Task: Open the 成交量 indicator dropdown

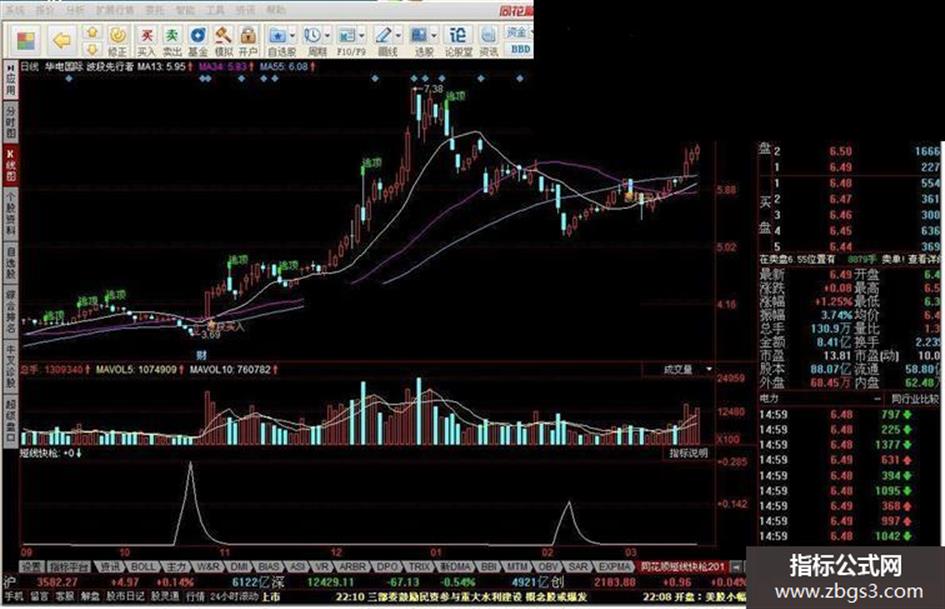Action: point(709,369)
